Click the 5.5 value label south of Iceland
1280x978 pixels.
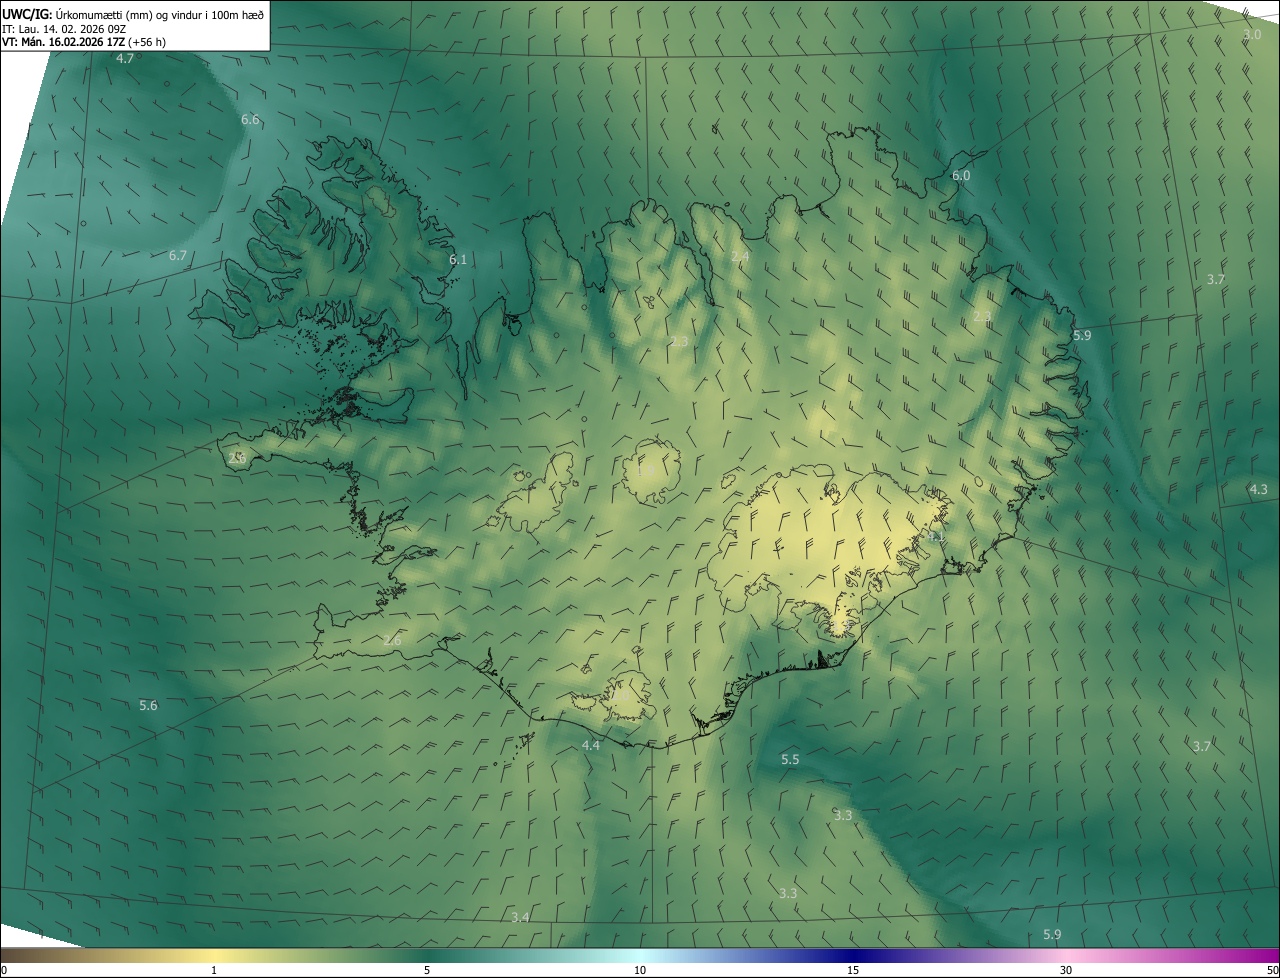790,759
